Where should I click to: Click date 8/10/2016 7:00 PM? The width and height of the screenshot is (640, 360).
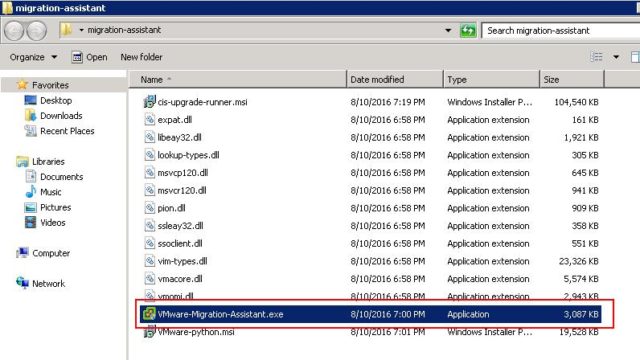click(x=388, y=314)
